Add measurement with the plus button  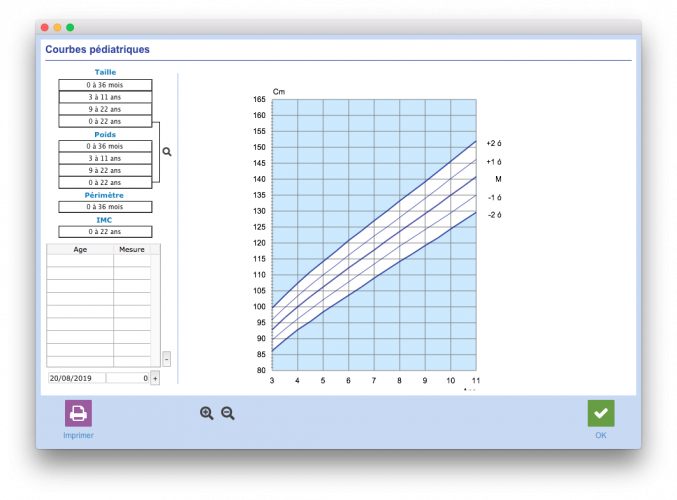pos(155,378)
